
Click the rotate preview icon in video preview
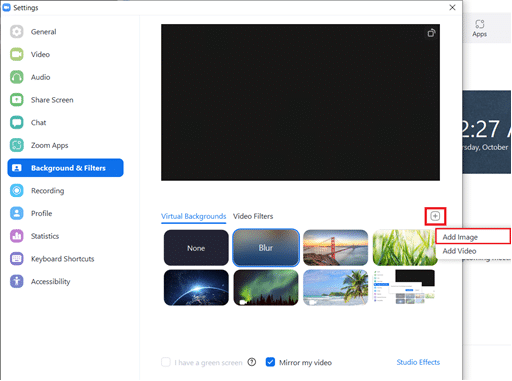click(431, 33)
